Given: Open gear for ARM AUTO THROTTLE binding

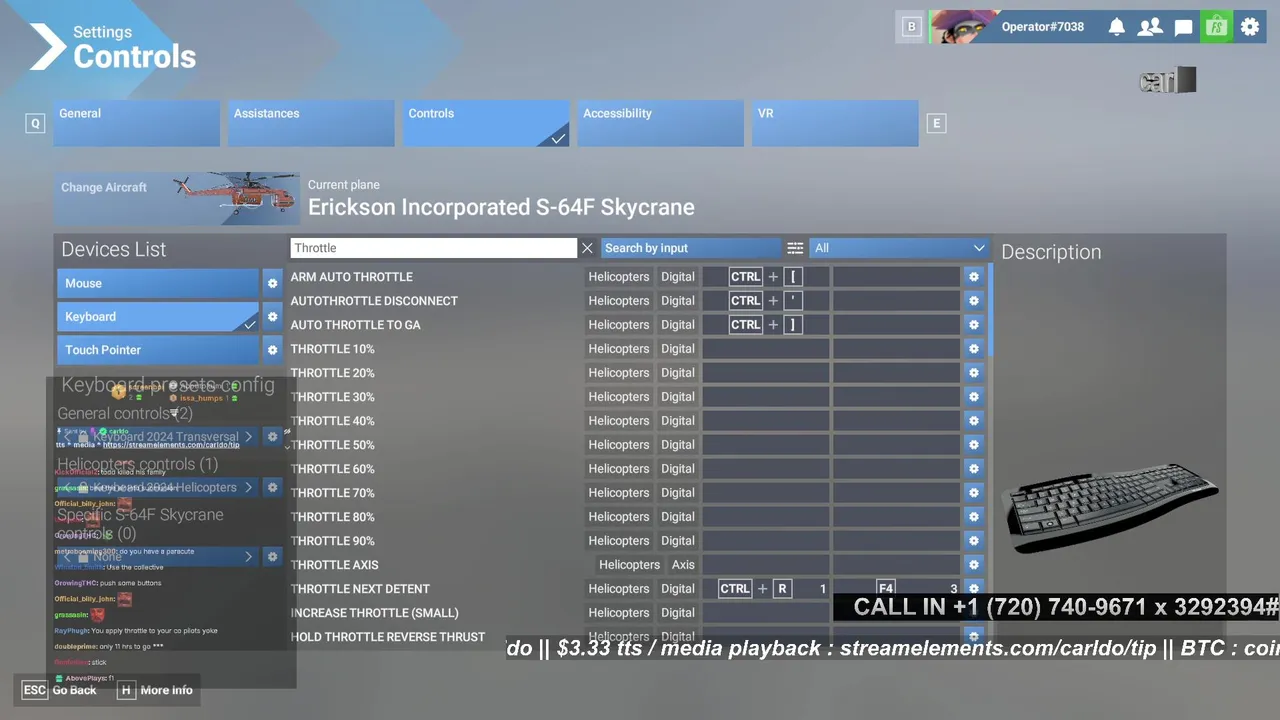Looking at the screenshot, I should click(973, 277).
